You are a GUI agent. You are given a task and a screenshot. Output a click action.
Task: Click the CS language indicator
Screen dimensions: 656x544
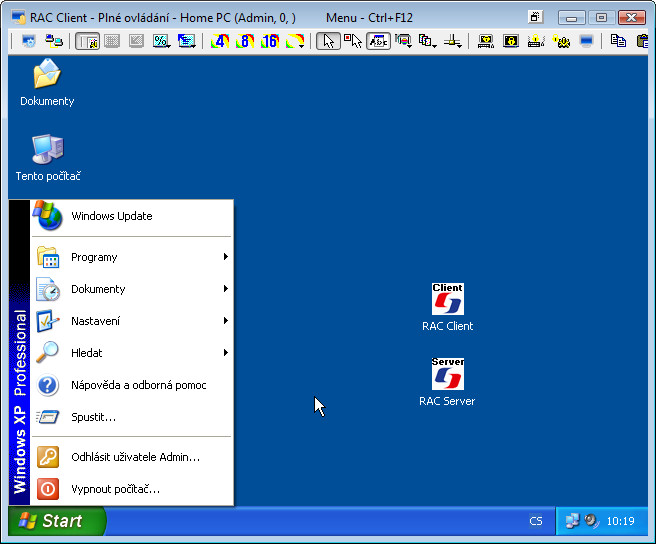pos(536,521)
